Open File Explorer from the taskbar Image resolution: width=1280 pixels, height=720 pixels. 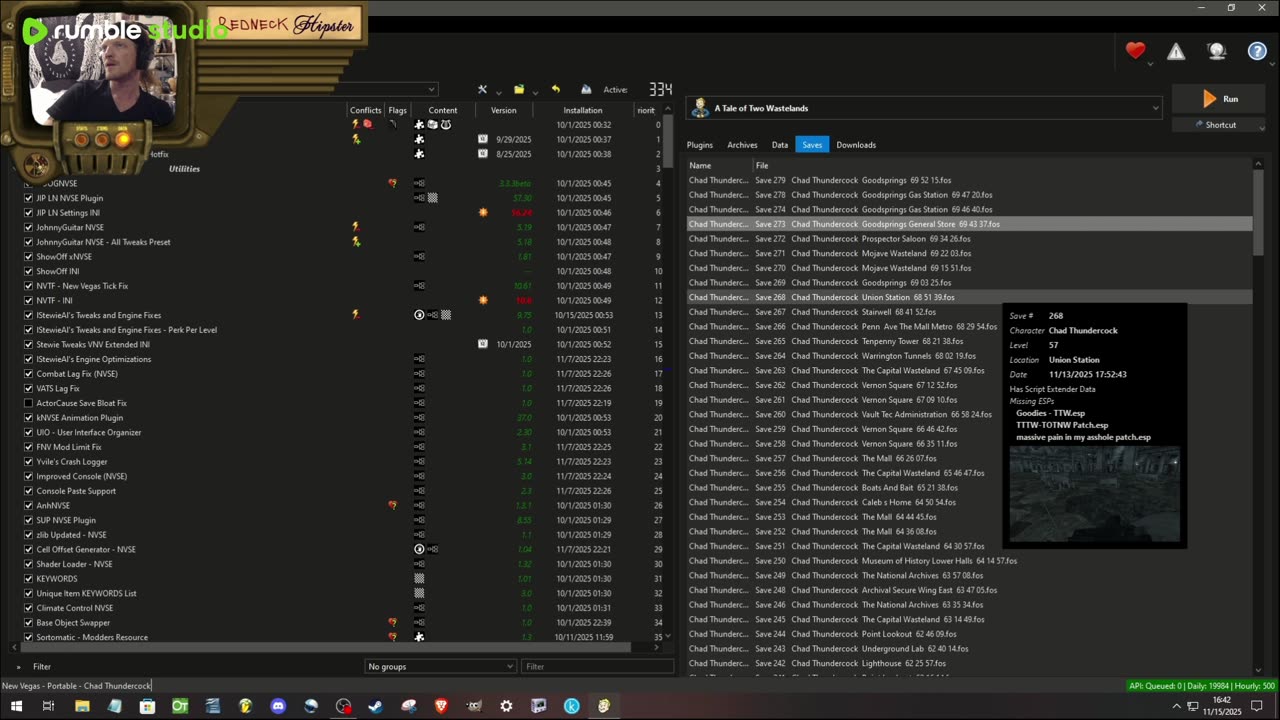point(82,706)
